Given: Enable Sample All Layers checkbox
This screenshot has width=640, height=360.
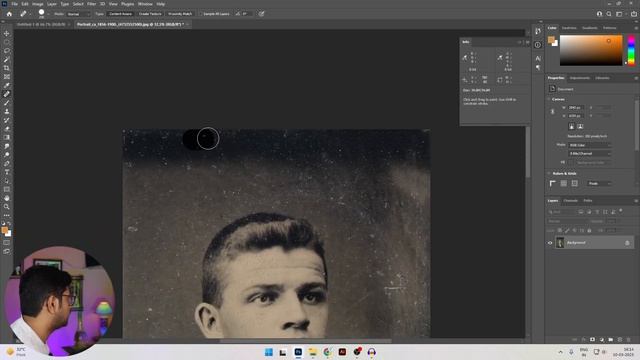Looking at the screenshot, I should pyautogui.click(x=201, y=14).
